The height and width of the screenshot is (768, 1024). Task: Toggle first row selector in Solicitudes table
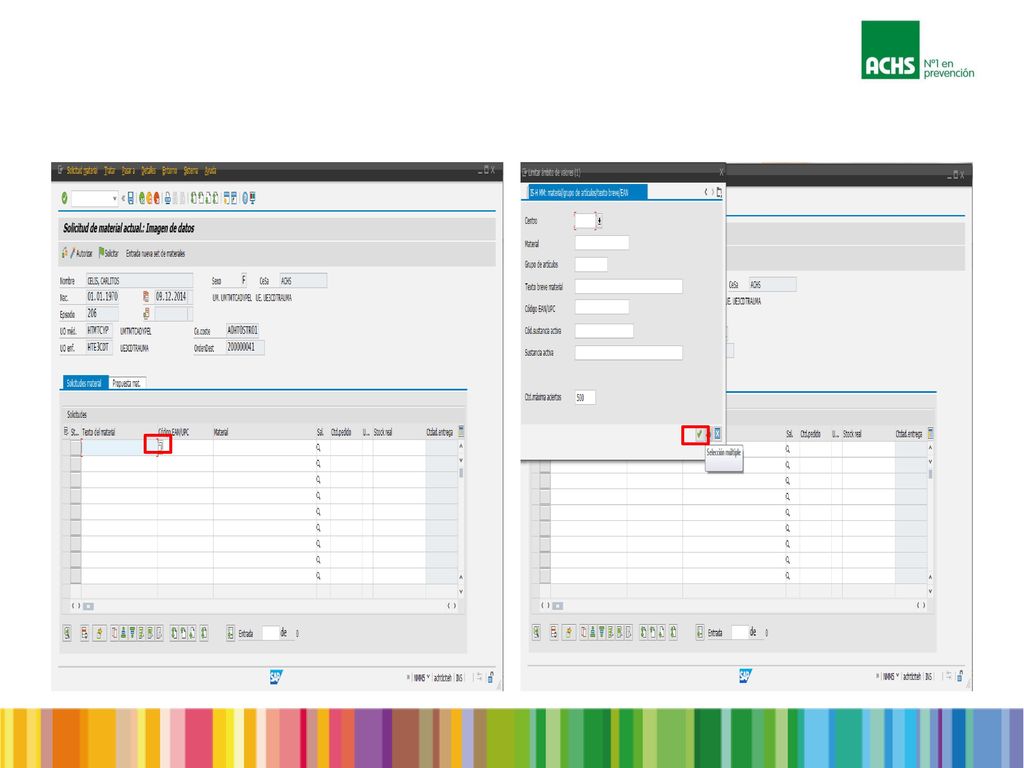point(76,447)
